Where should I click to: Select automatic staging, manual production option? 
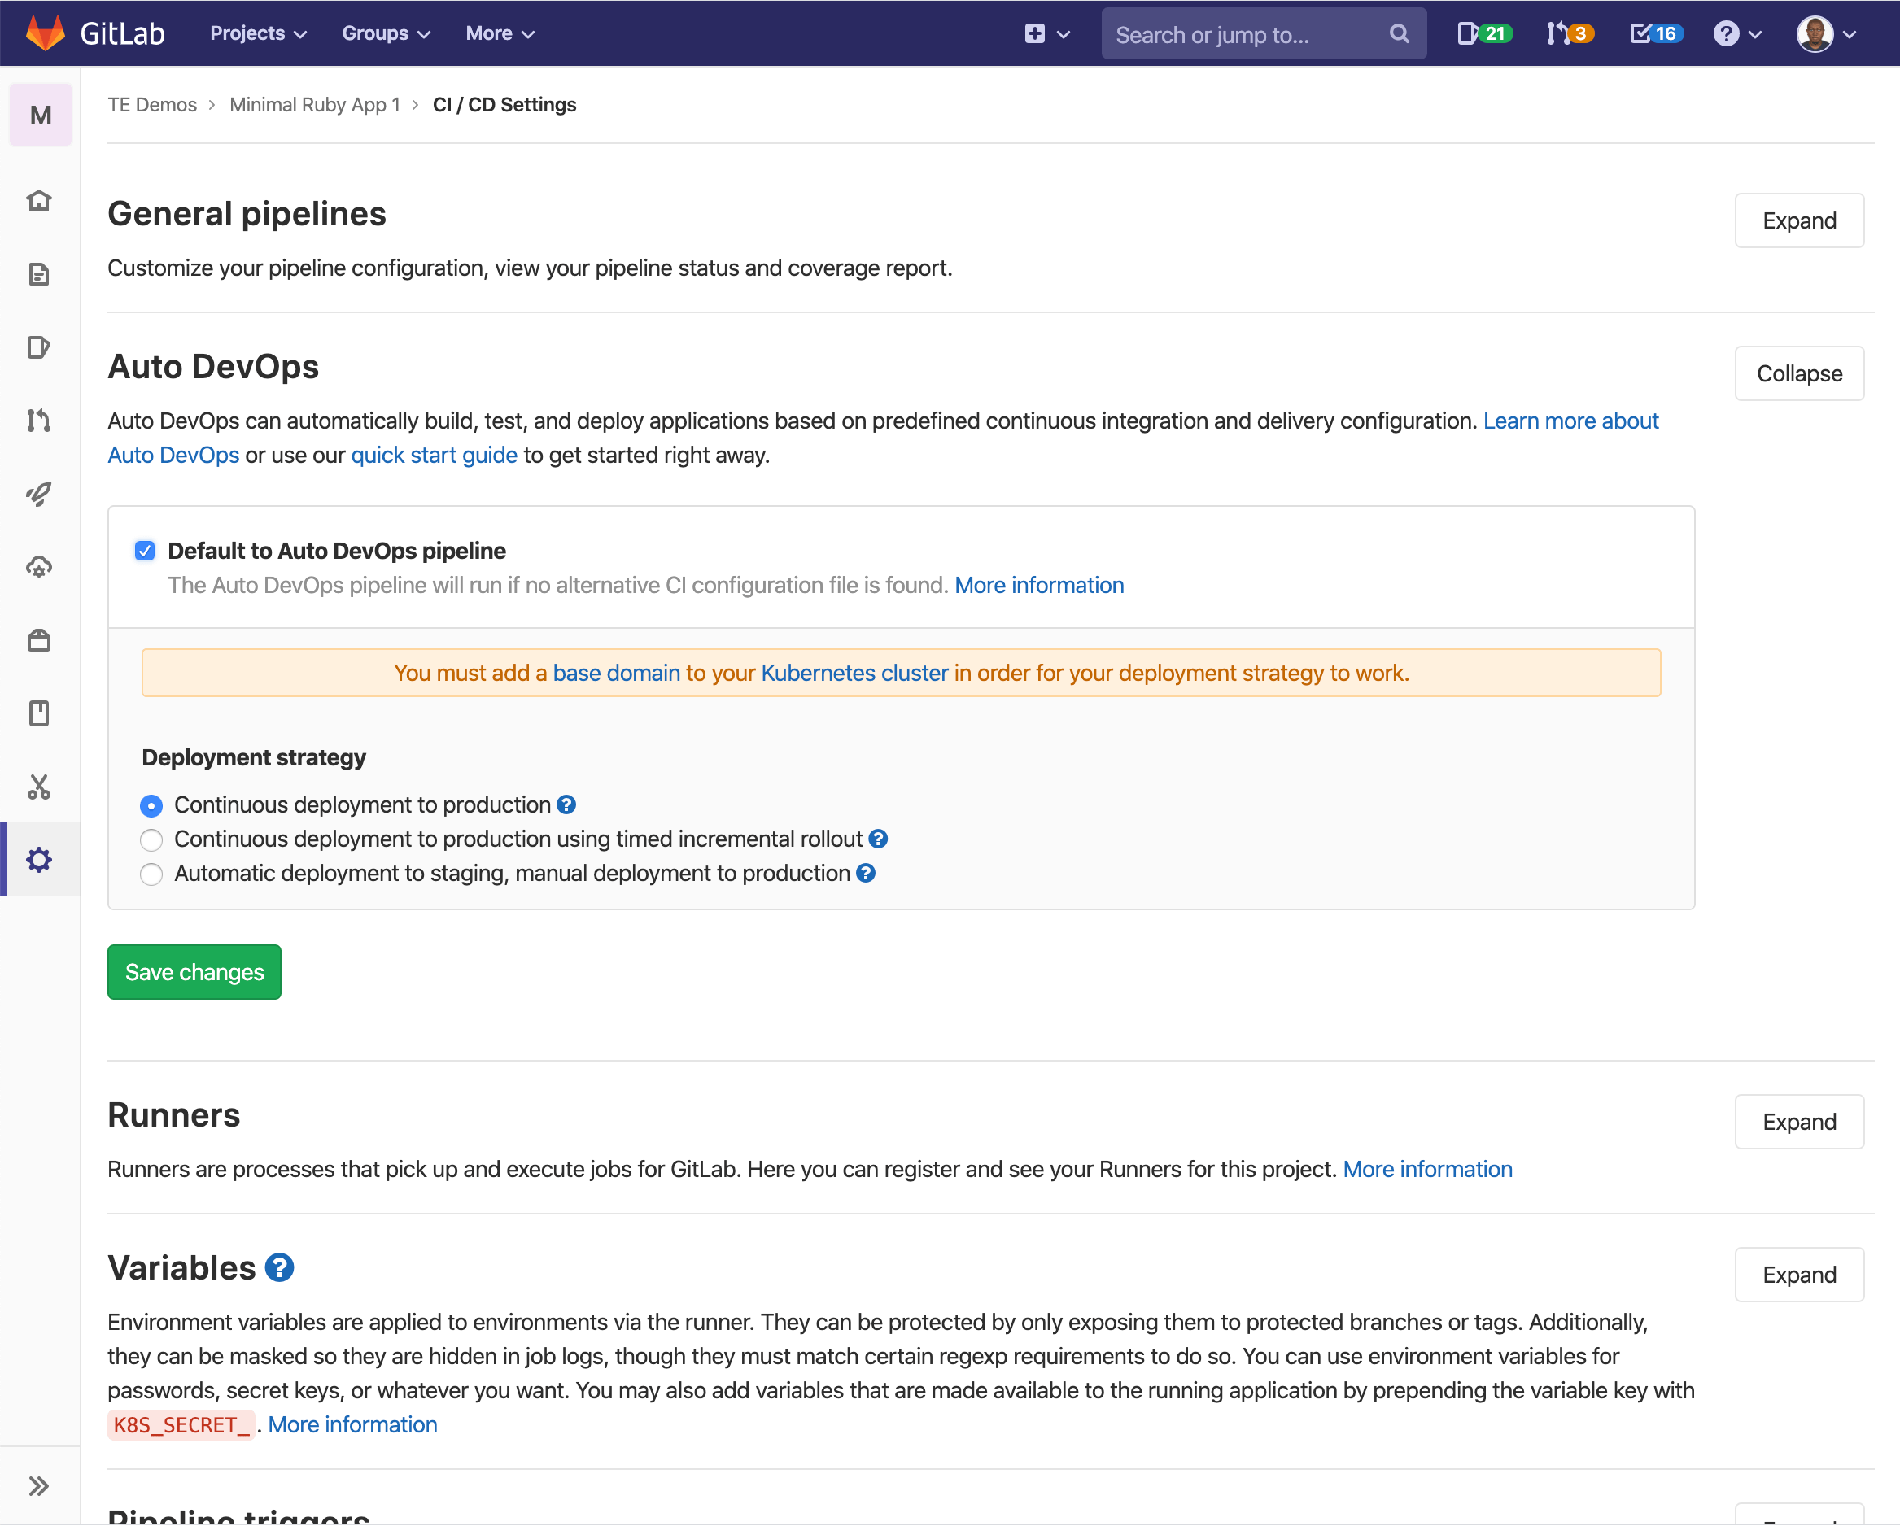pos(152,874)
